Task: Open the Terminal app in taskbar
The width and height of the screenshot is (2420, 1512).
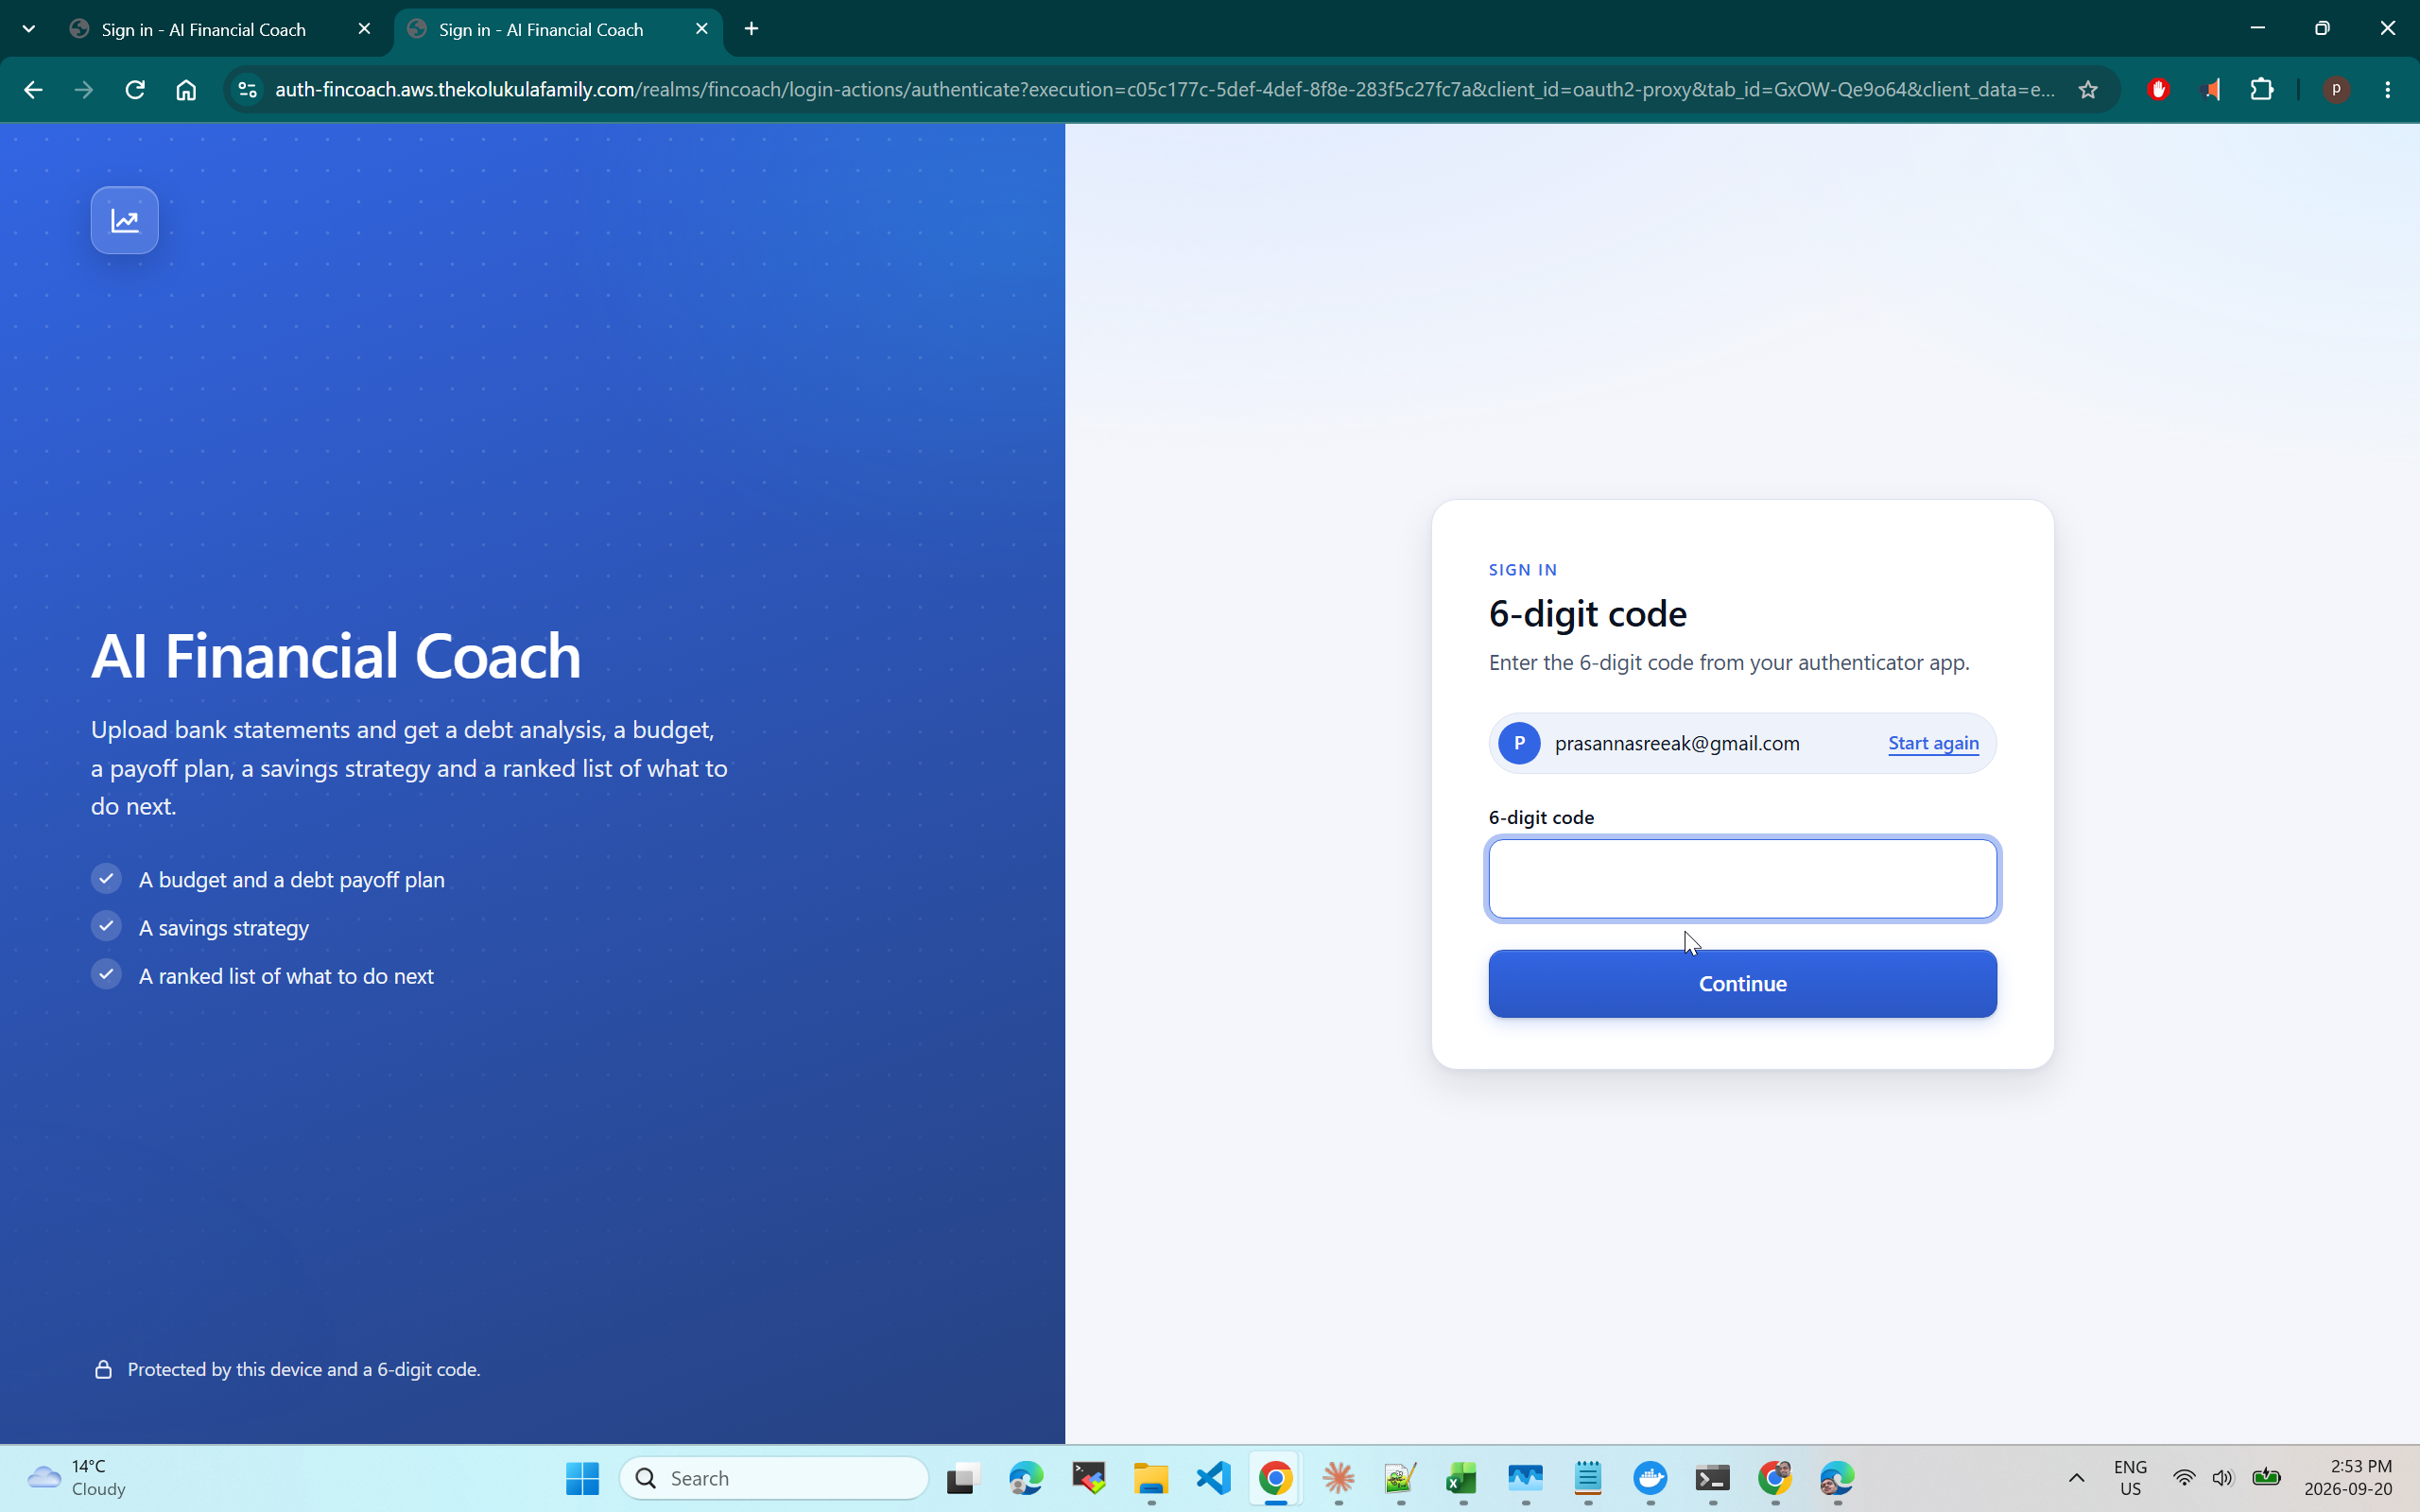Action: click(1712, 1478)
